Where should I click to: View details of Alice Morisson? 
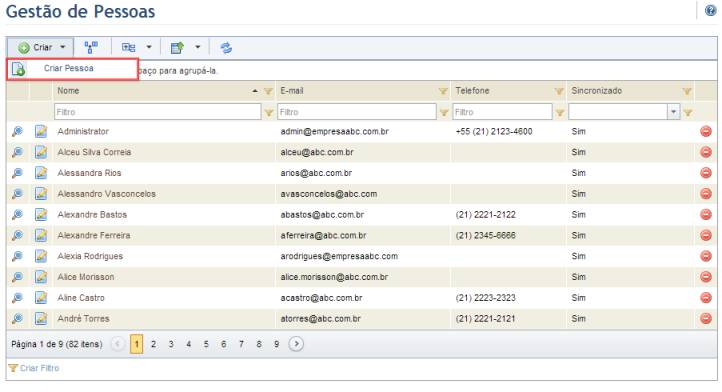(17, 277)
